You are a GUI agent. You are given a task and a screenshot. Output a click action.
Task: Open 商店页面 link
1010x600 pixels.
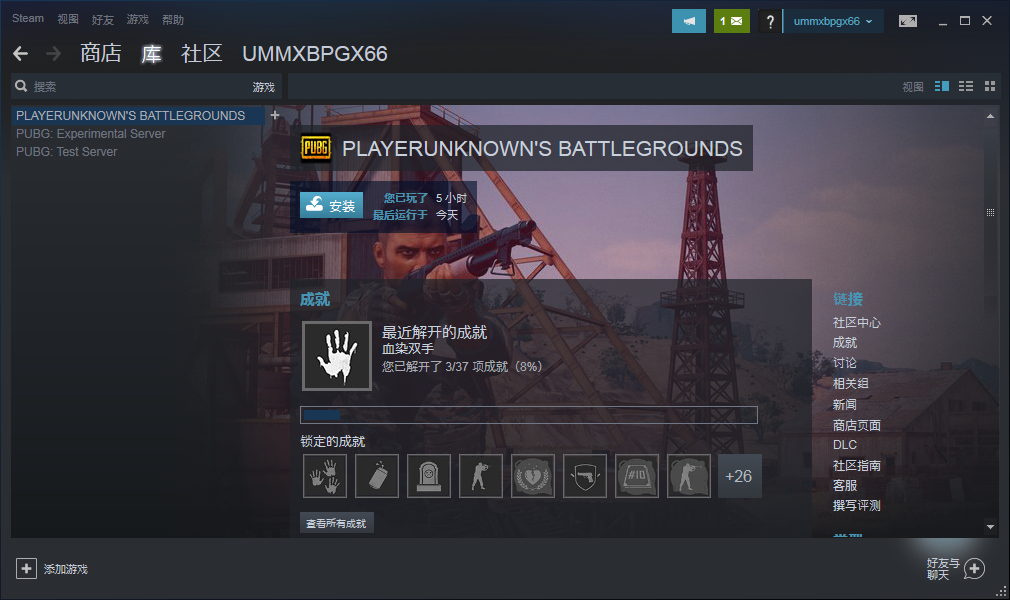point(856,425)
